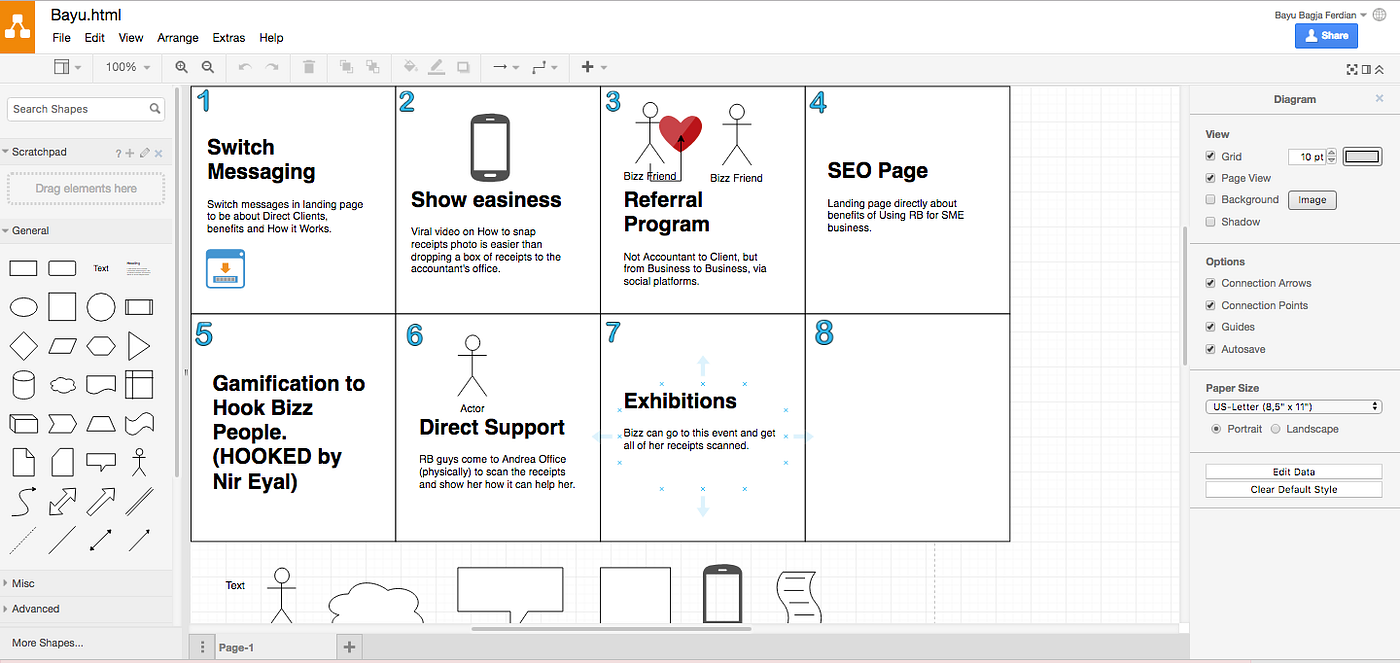Open the Edit menu

tap(94, 38)
